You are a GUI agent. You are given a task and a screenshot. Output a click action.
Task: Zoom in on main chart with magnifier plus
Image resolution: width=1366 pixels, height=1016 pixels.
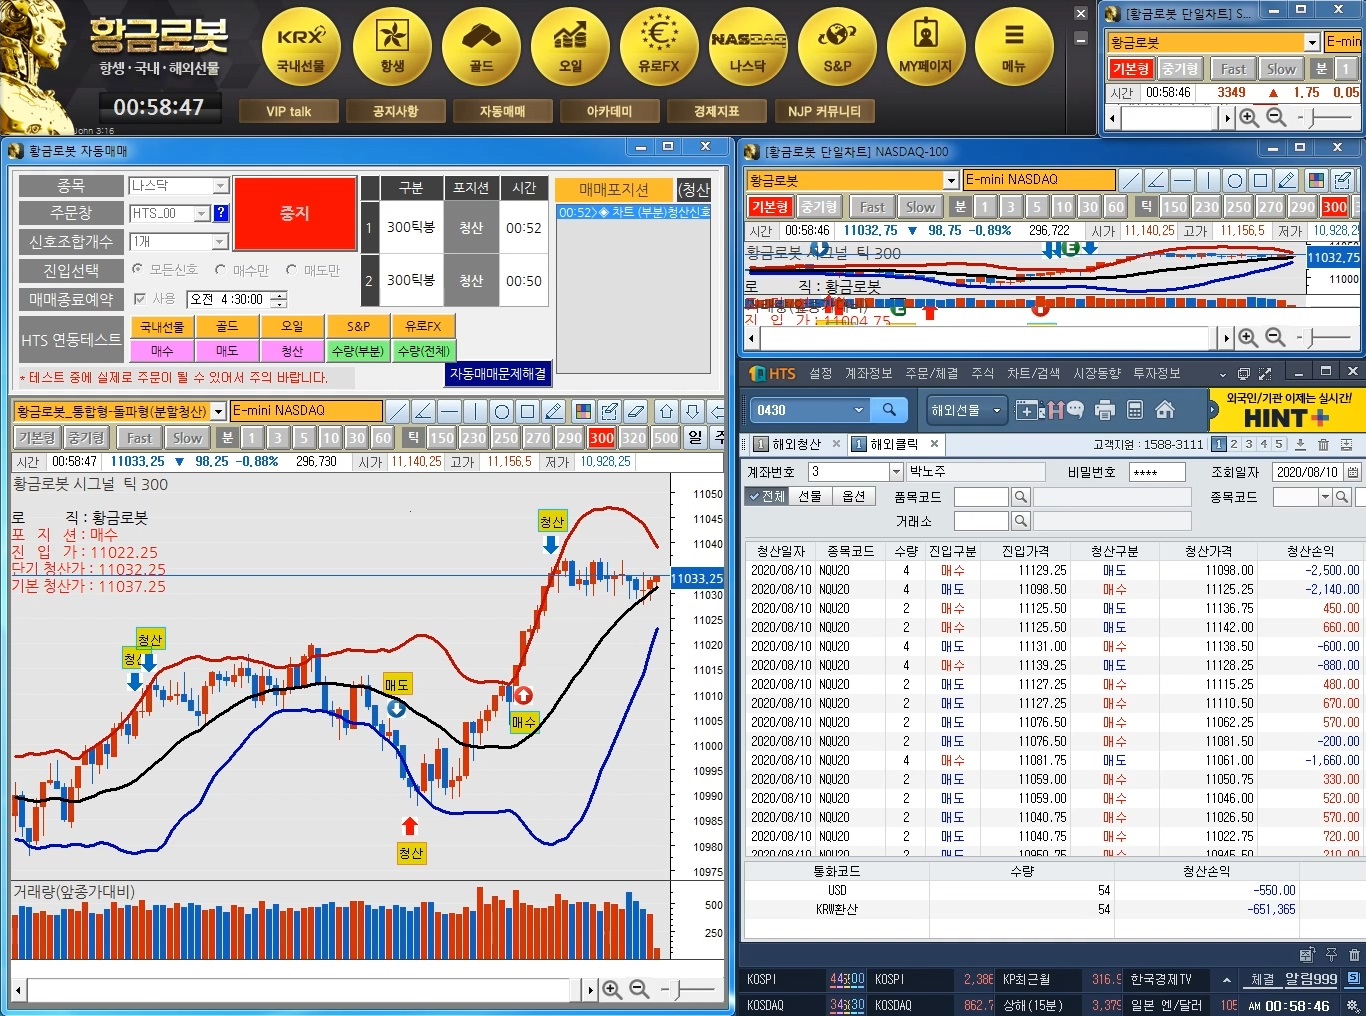click(x=612, y=990)
